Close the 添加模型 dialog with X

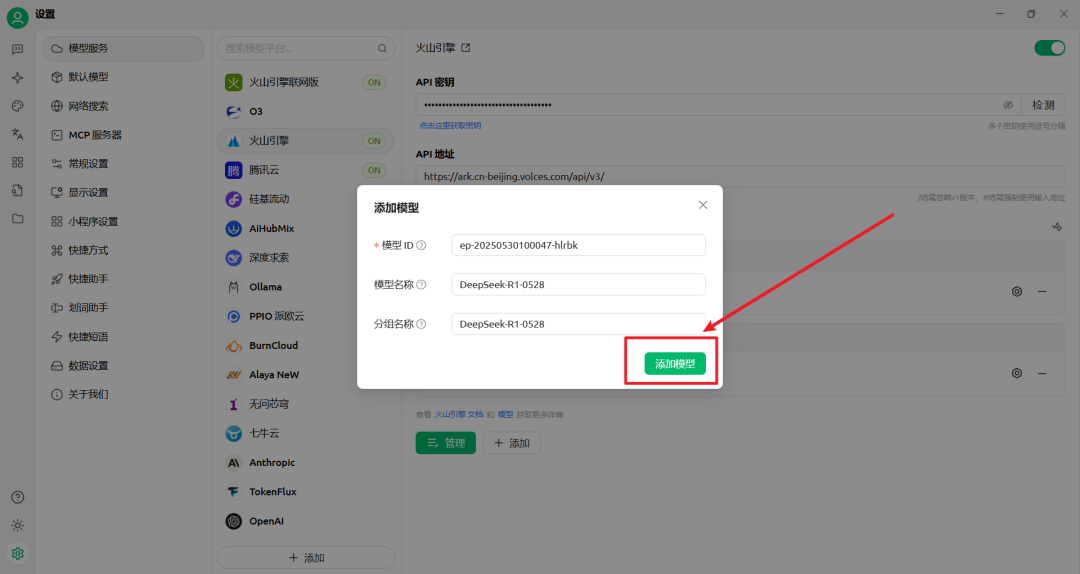[703, 205]
